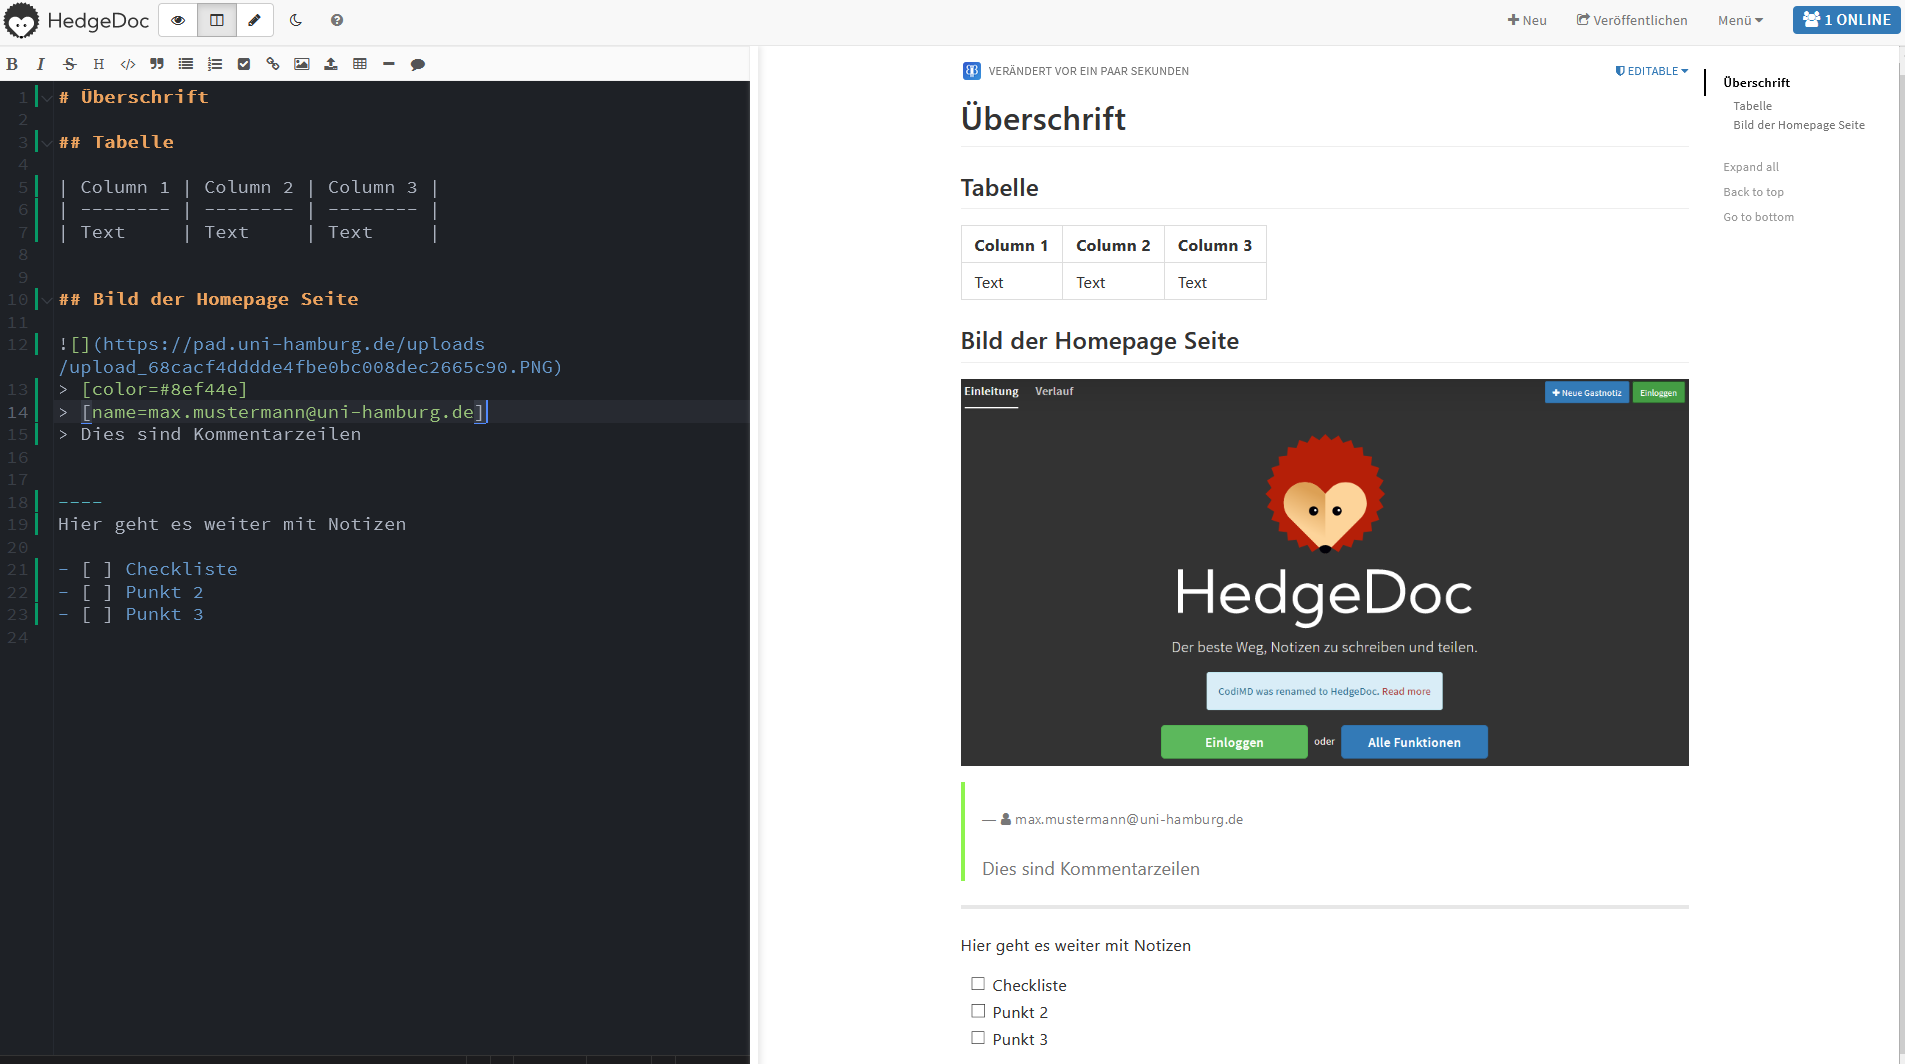
Task: Insert hyperlink from toolbar
Action: pyautogui.click(x=273, y=64)
